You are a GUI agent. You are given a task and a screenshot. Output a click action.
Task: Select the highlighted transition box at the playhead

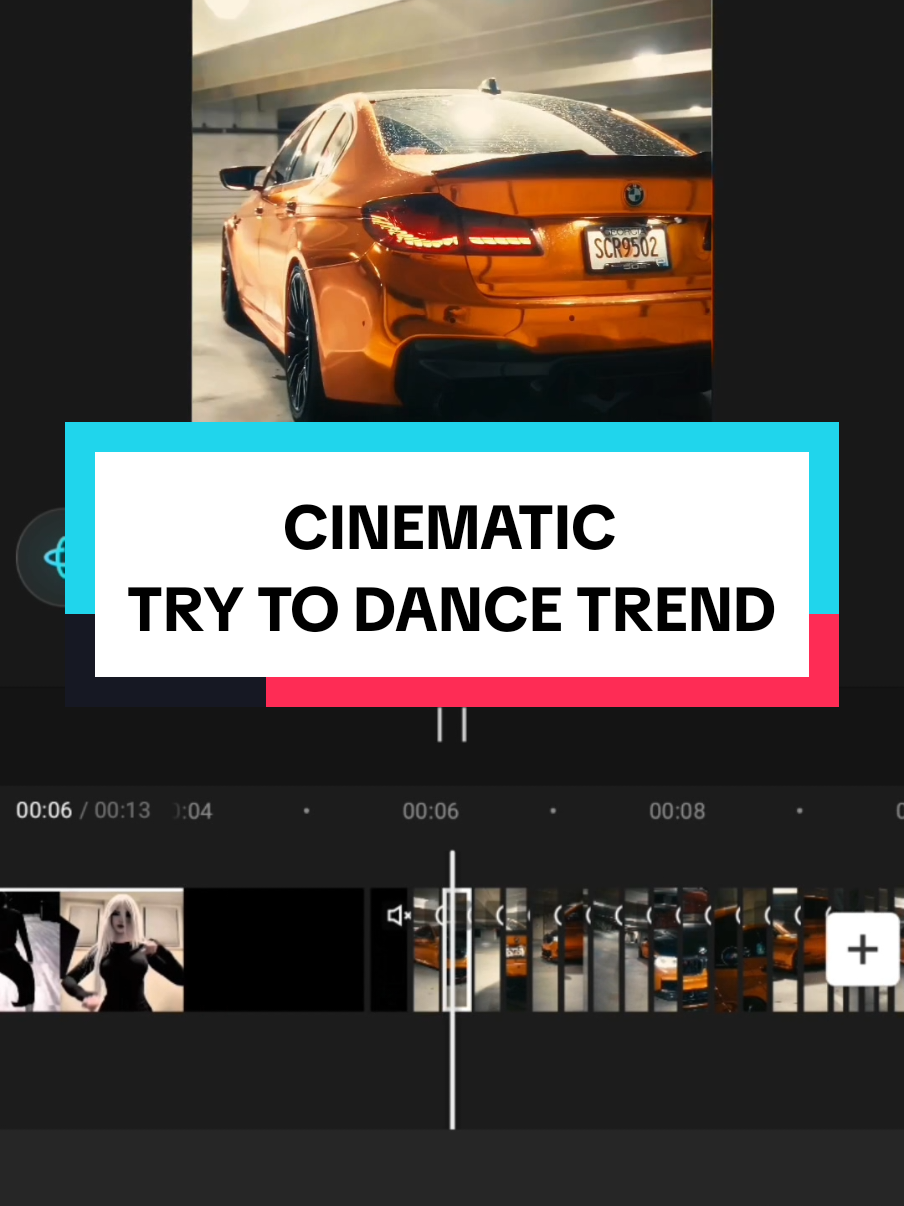(457, 949)
